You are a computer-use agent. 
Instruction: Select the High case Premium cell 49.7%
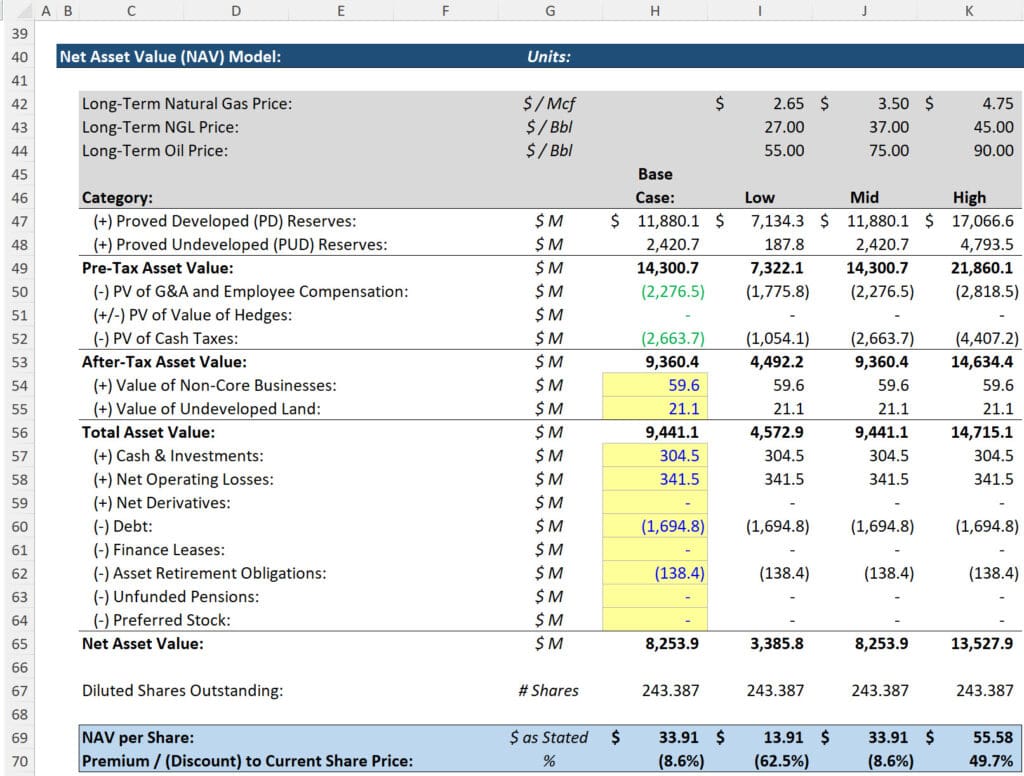pyautogui.click(x=990, y=758)
